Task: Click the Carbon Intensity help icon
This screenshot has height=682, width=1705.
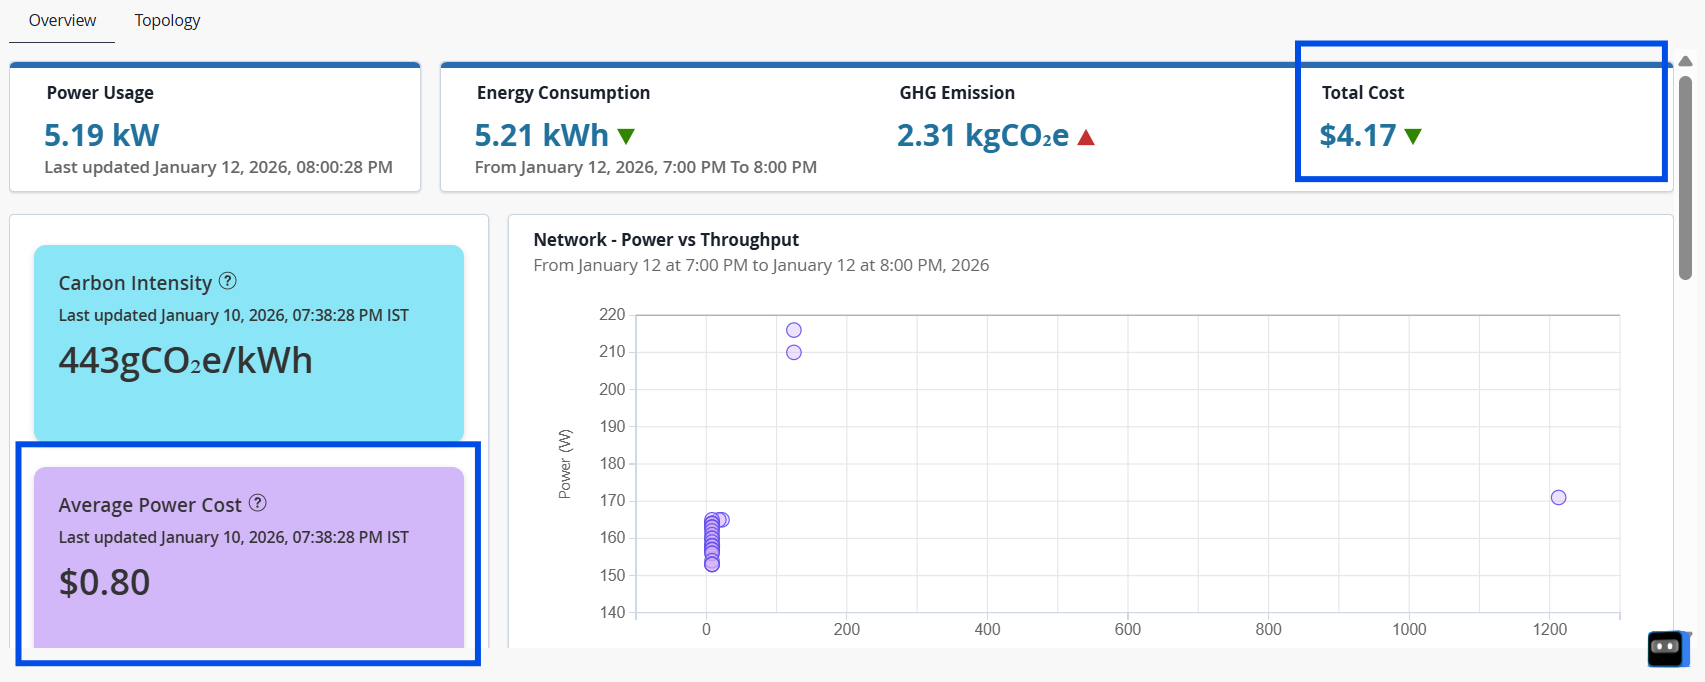Action: [228, 281]
